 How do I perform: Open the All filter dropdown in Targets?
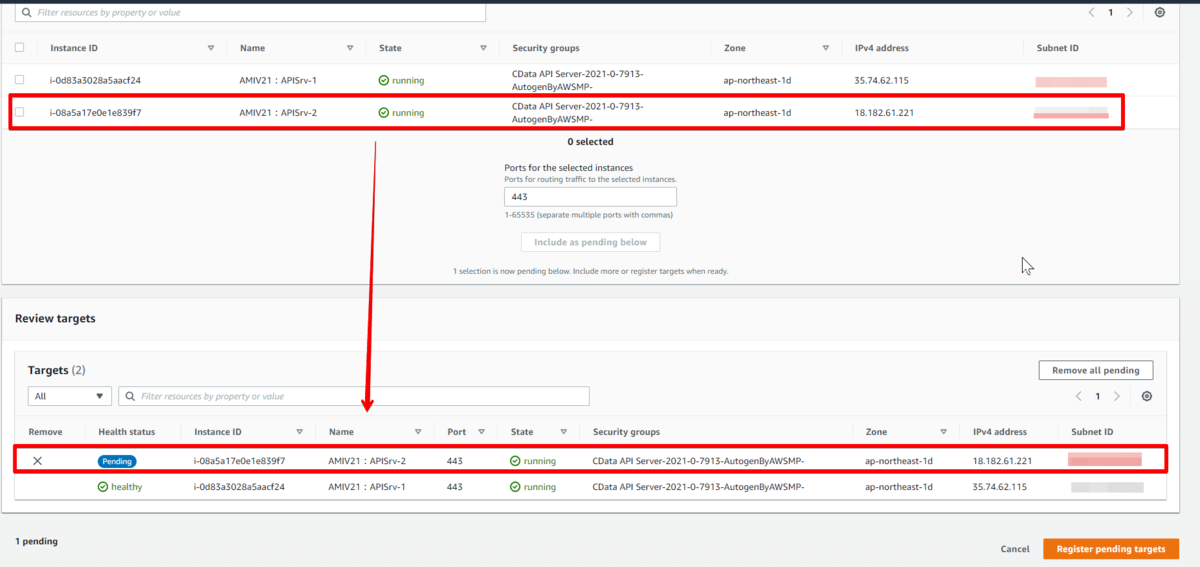coord(70,396)
